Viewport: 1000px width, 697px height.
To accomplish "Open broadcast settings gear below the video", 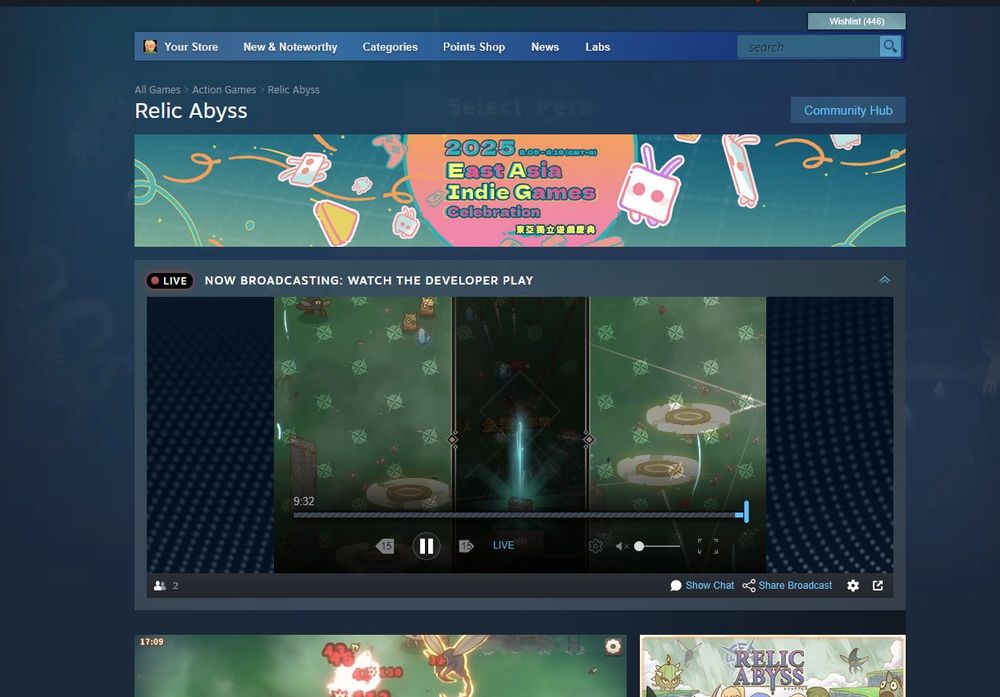I will pyautogui.click(x=853, y=585).
